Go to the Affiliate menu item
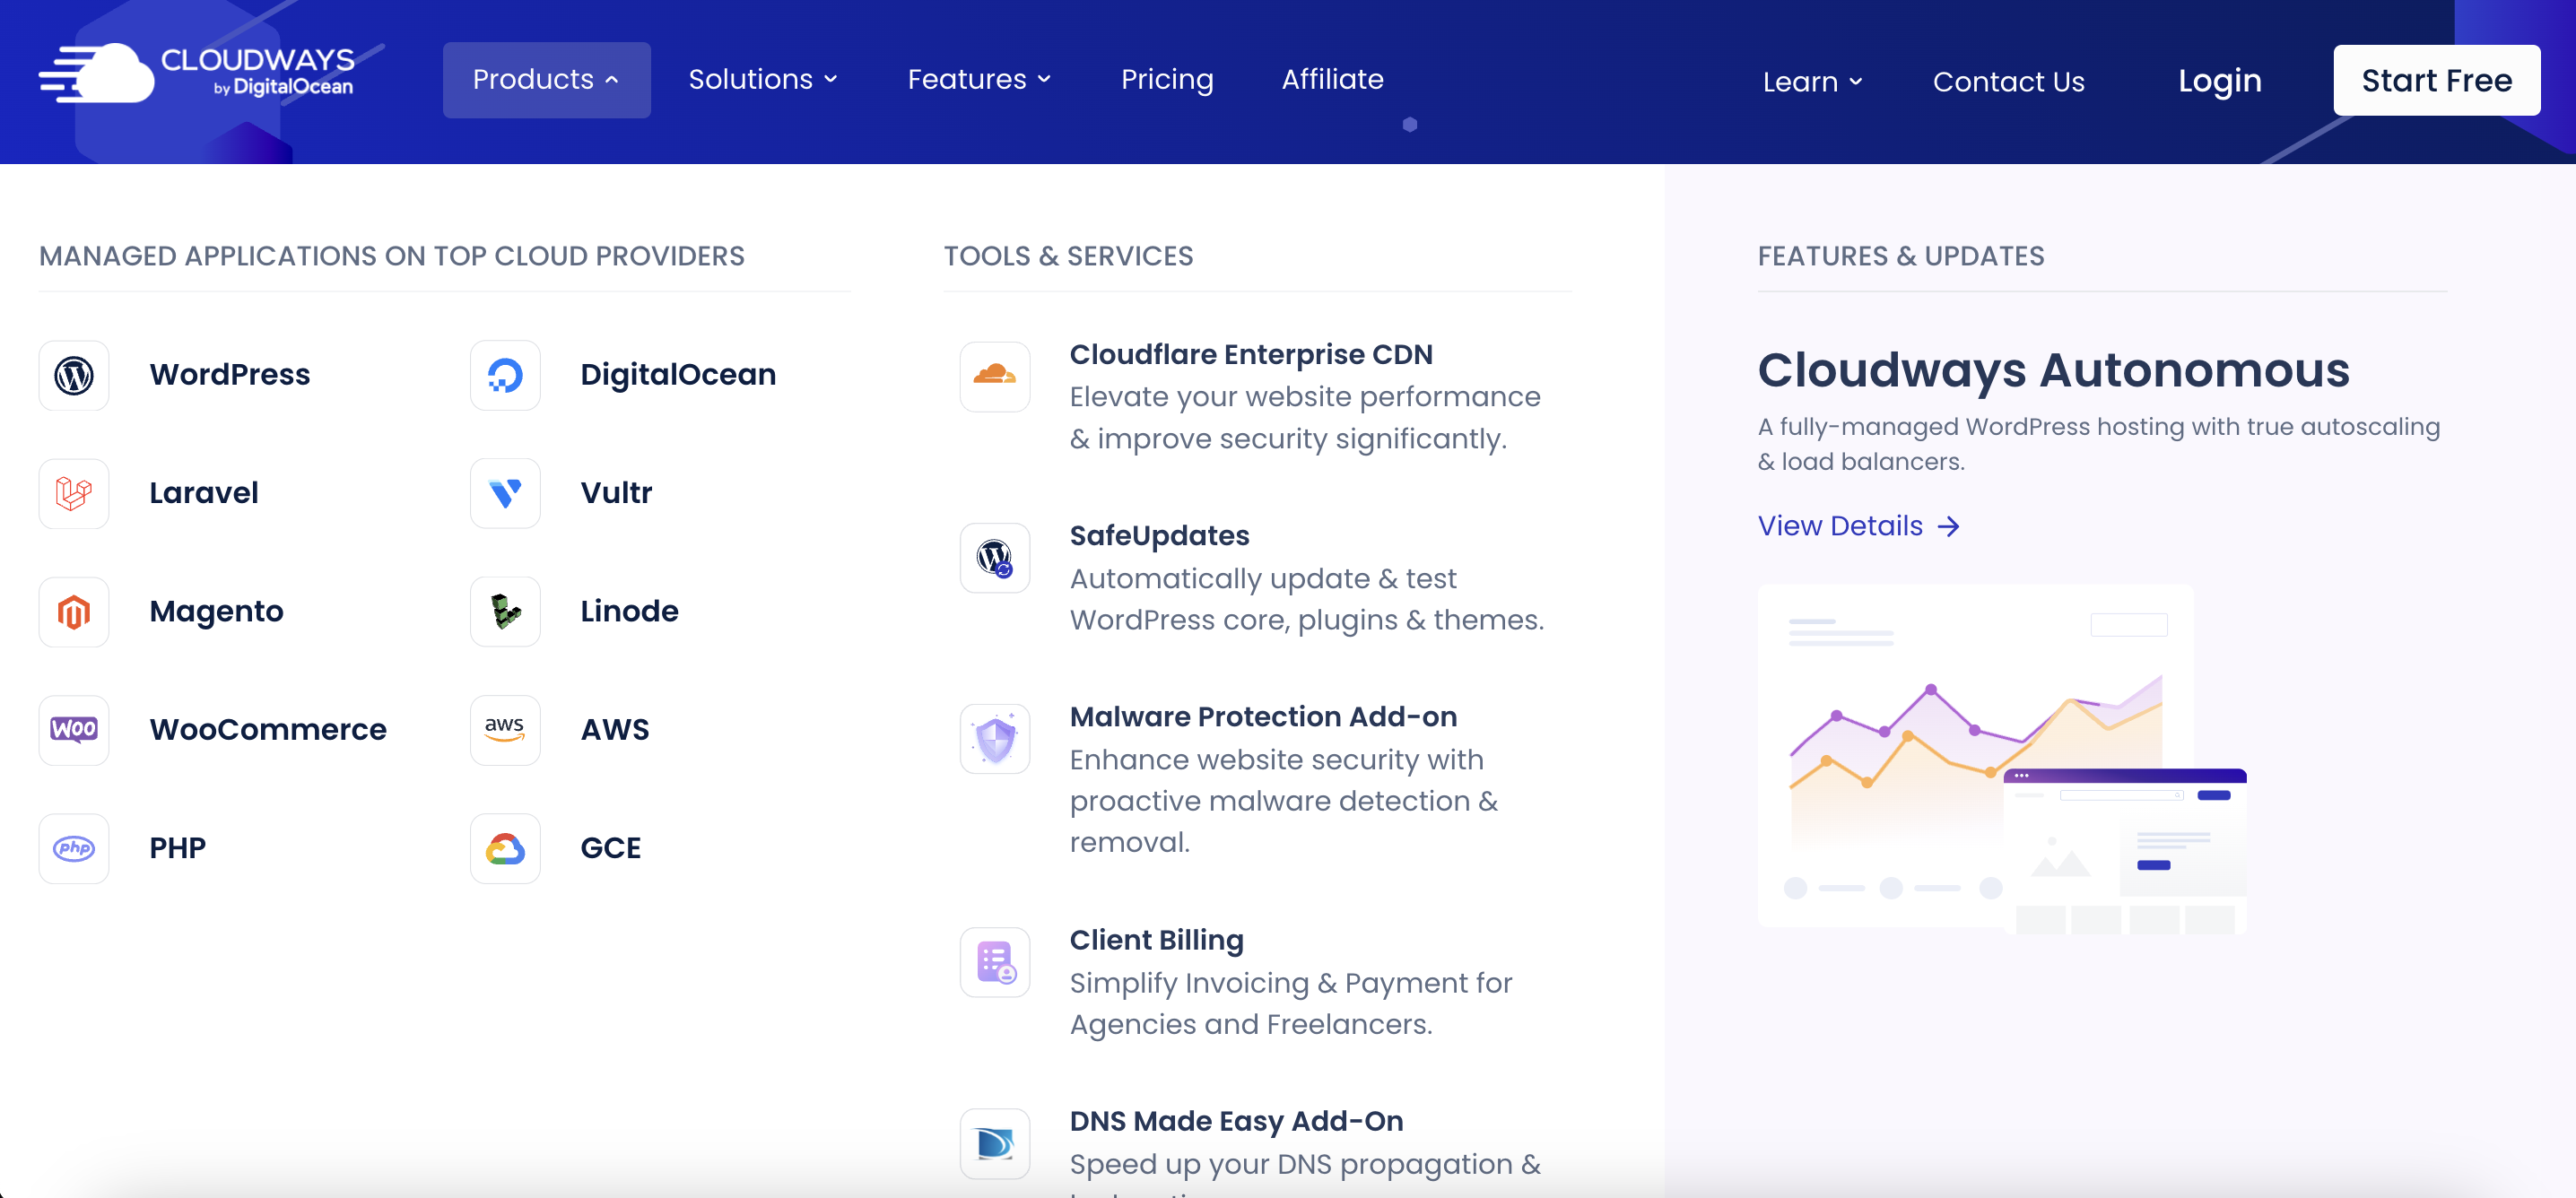 tap(1333, 79)
